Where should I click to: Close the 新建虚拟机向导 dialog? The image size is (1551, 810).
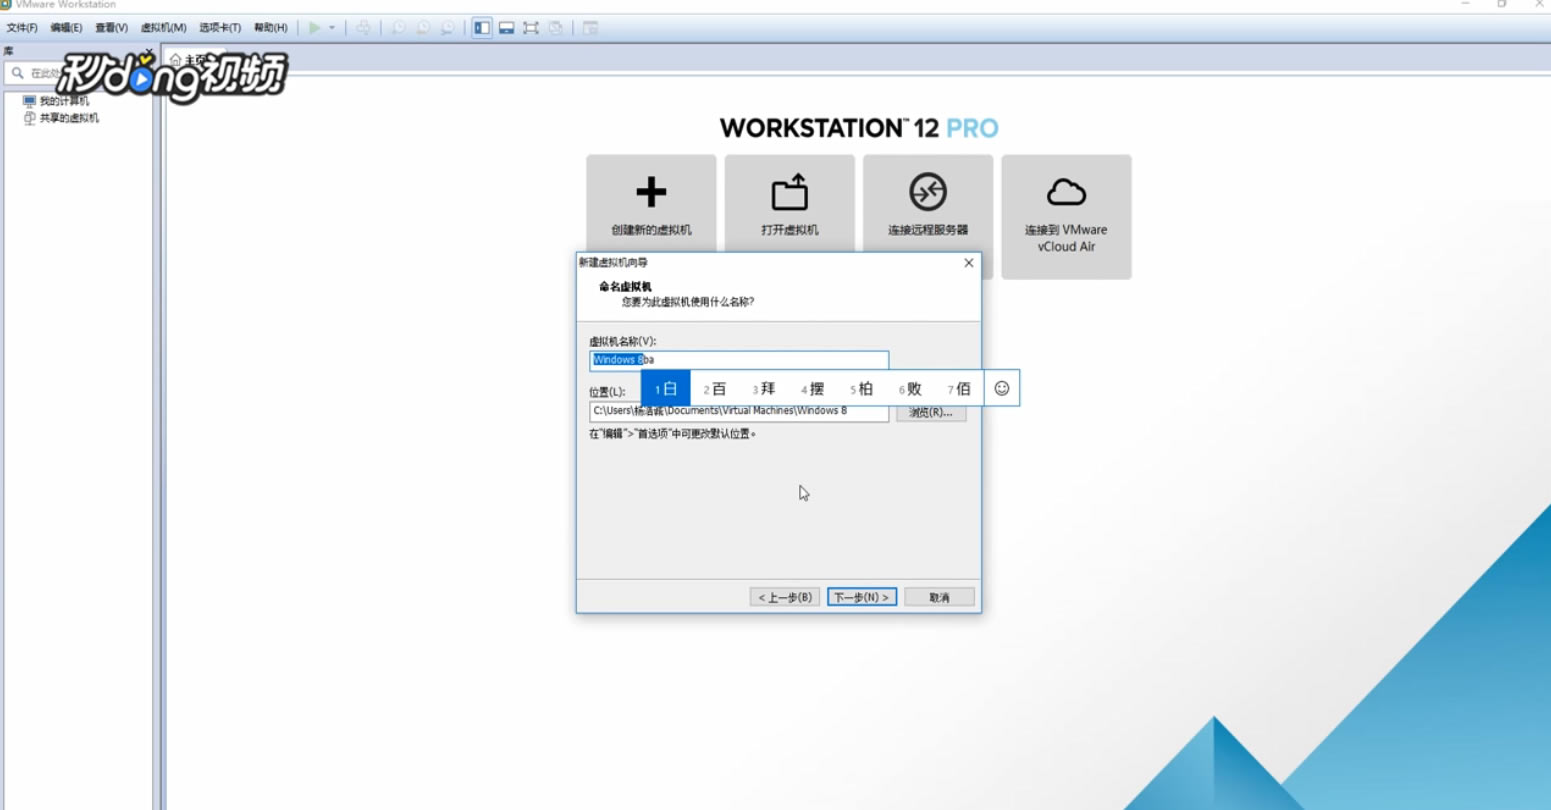[968, 263]
